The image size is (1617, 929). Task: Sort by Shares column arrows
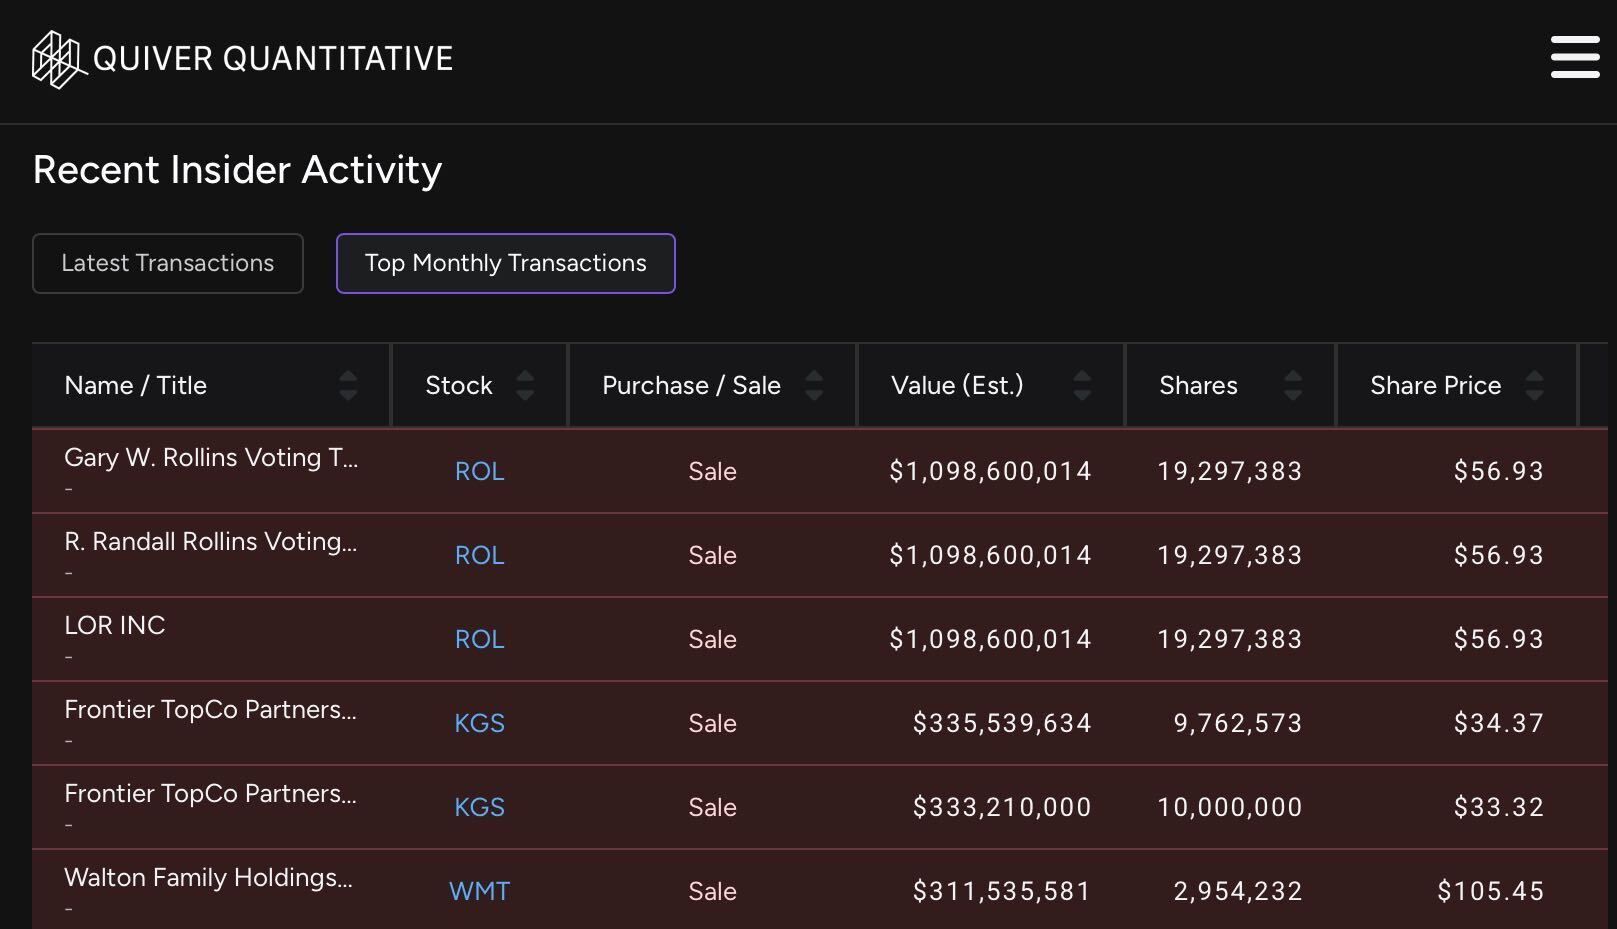coord(1293,386)
